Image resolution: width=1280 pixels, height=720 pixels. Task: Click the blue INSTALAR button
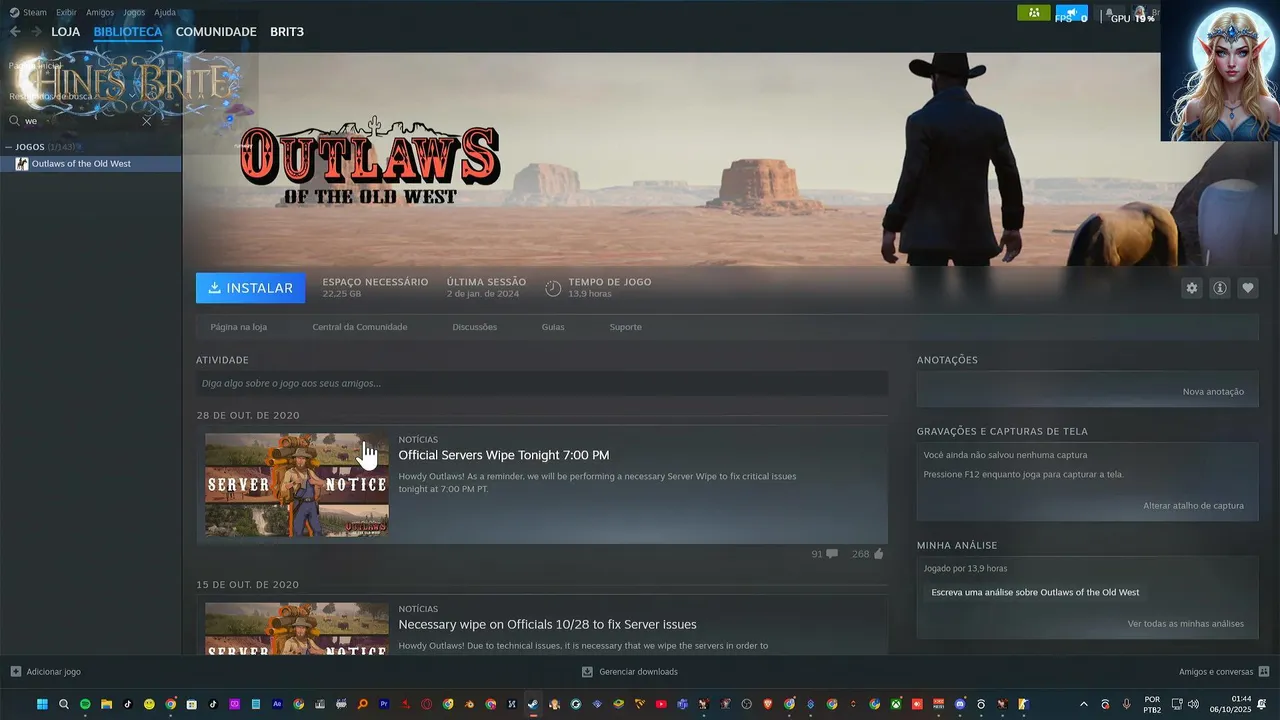[x=251, y=288]
